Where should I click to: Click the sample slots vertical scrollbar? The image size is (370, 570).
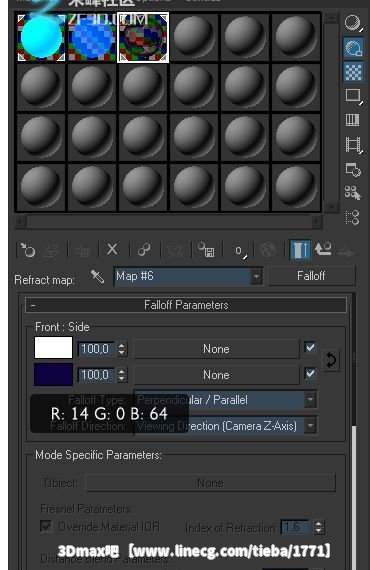coord(331,113)
